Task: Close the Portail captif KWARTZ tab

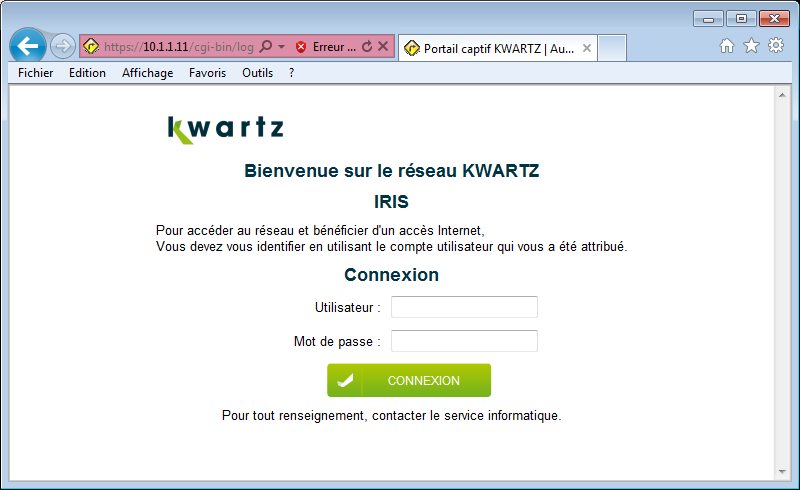Action: (x=587, y=48)
